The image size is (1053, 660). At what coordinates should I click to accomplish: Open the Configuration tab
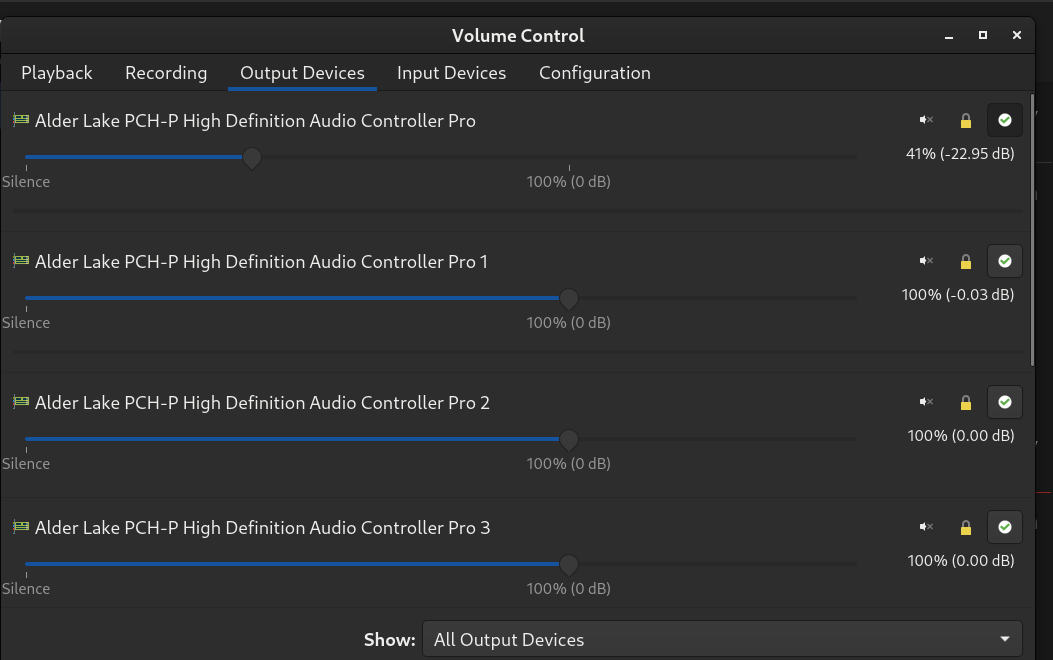pos(594,73)
